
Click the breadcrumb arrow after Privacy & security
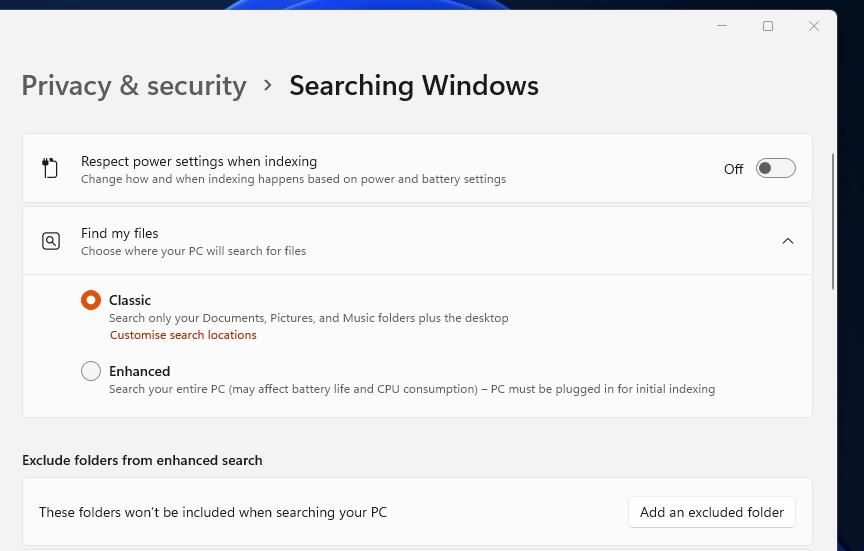(x=268, y=85)
